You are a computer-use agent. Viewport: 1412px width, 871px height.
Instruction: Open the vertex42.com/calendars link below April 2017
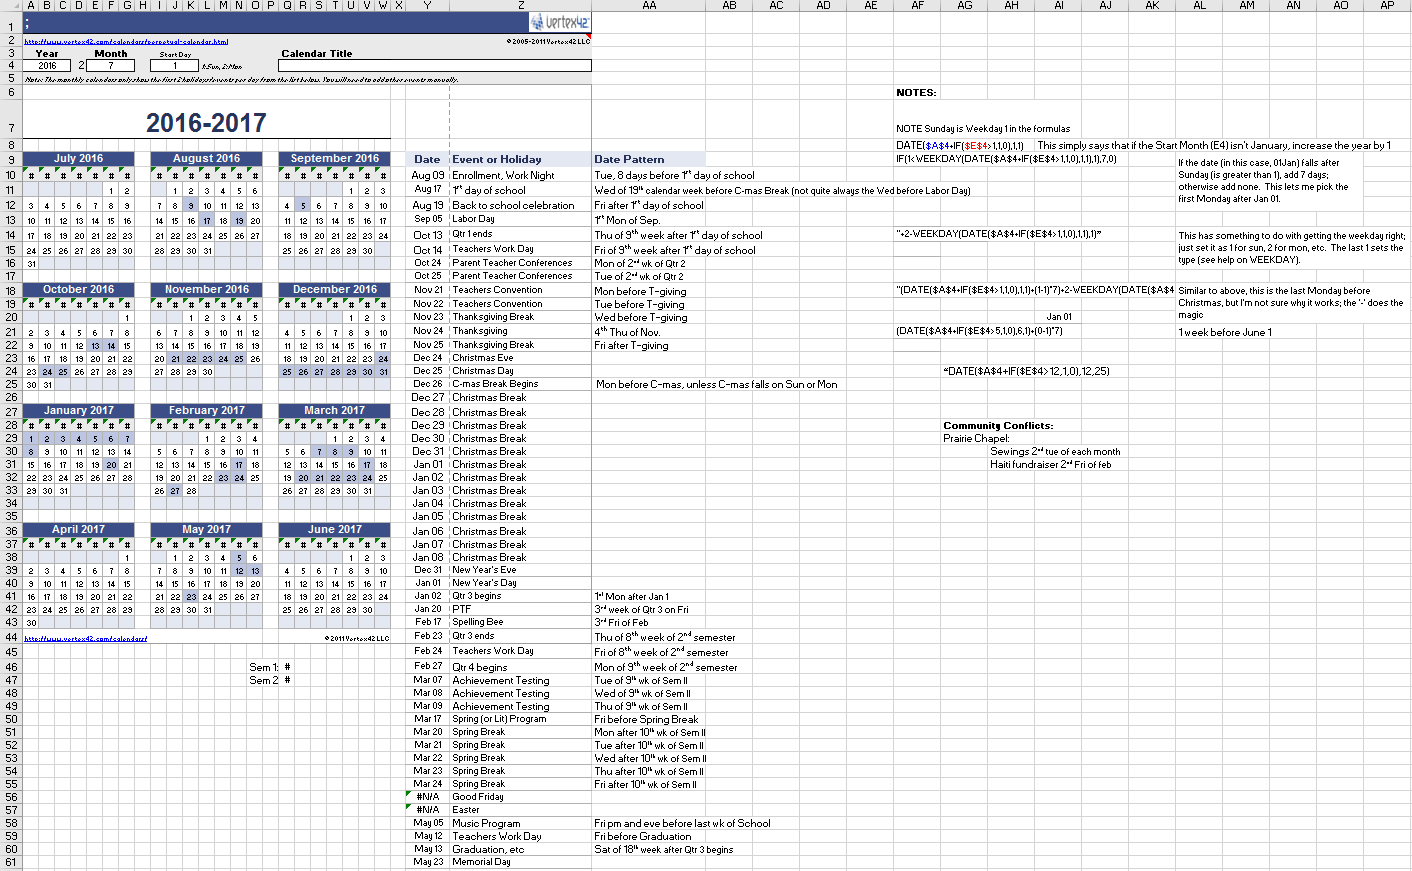tap(85, 638)
